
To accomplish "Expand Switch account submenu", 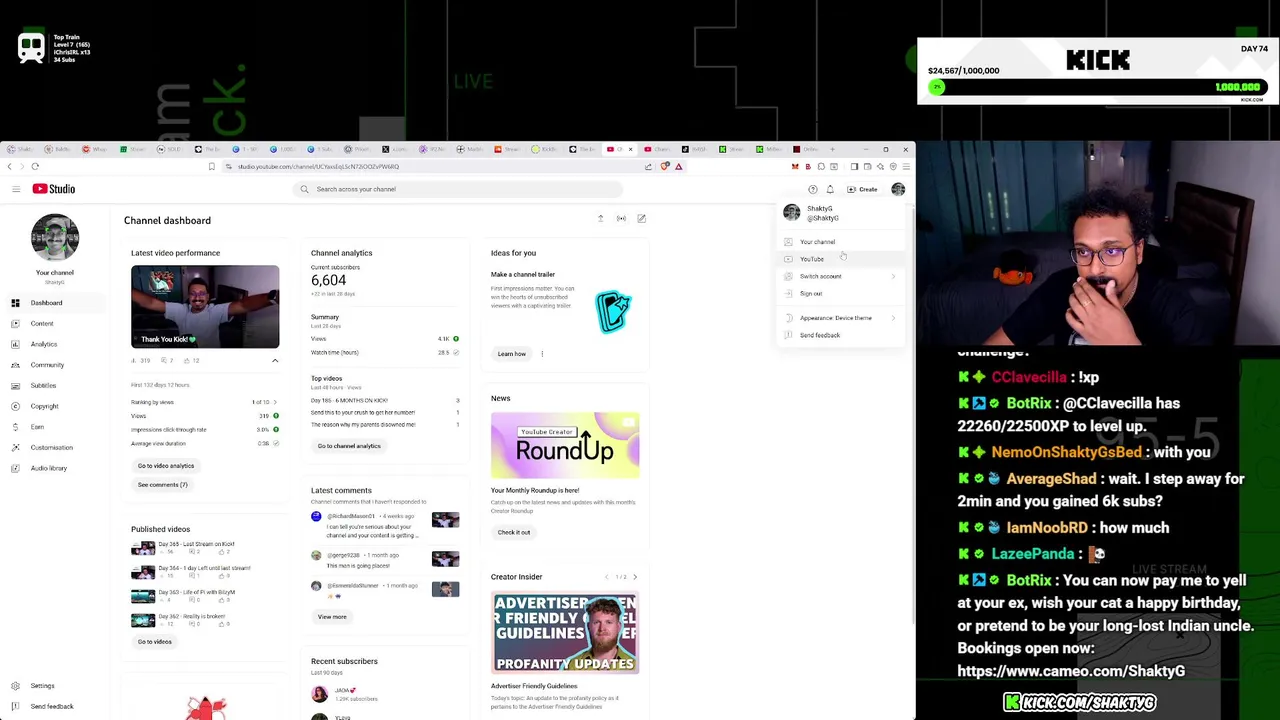I will coord(841,276).
